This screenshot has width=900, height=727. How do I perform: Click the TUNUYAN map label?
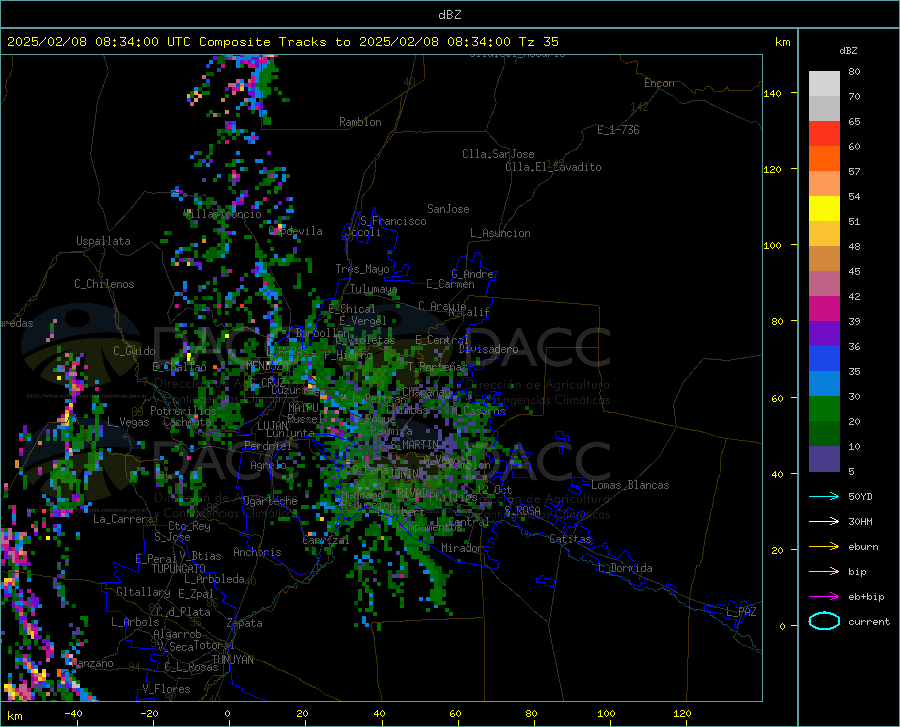point(232,660)
